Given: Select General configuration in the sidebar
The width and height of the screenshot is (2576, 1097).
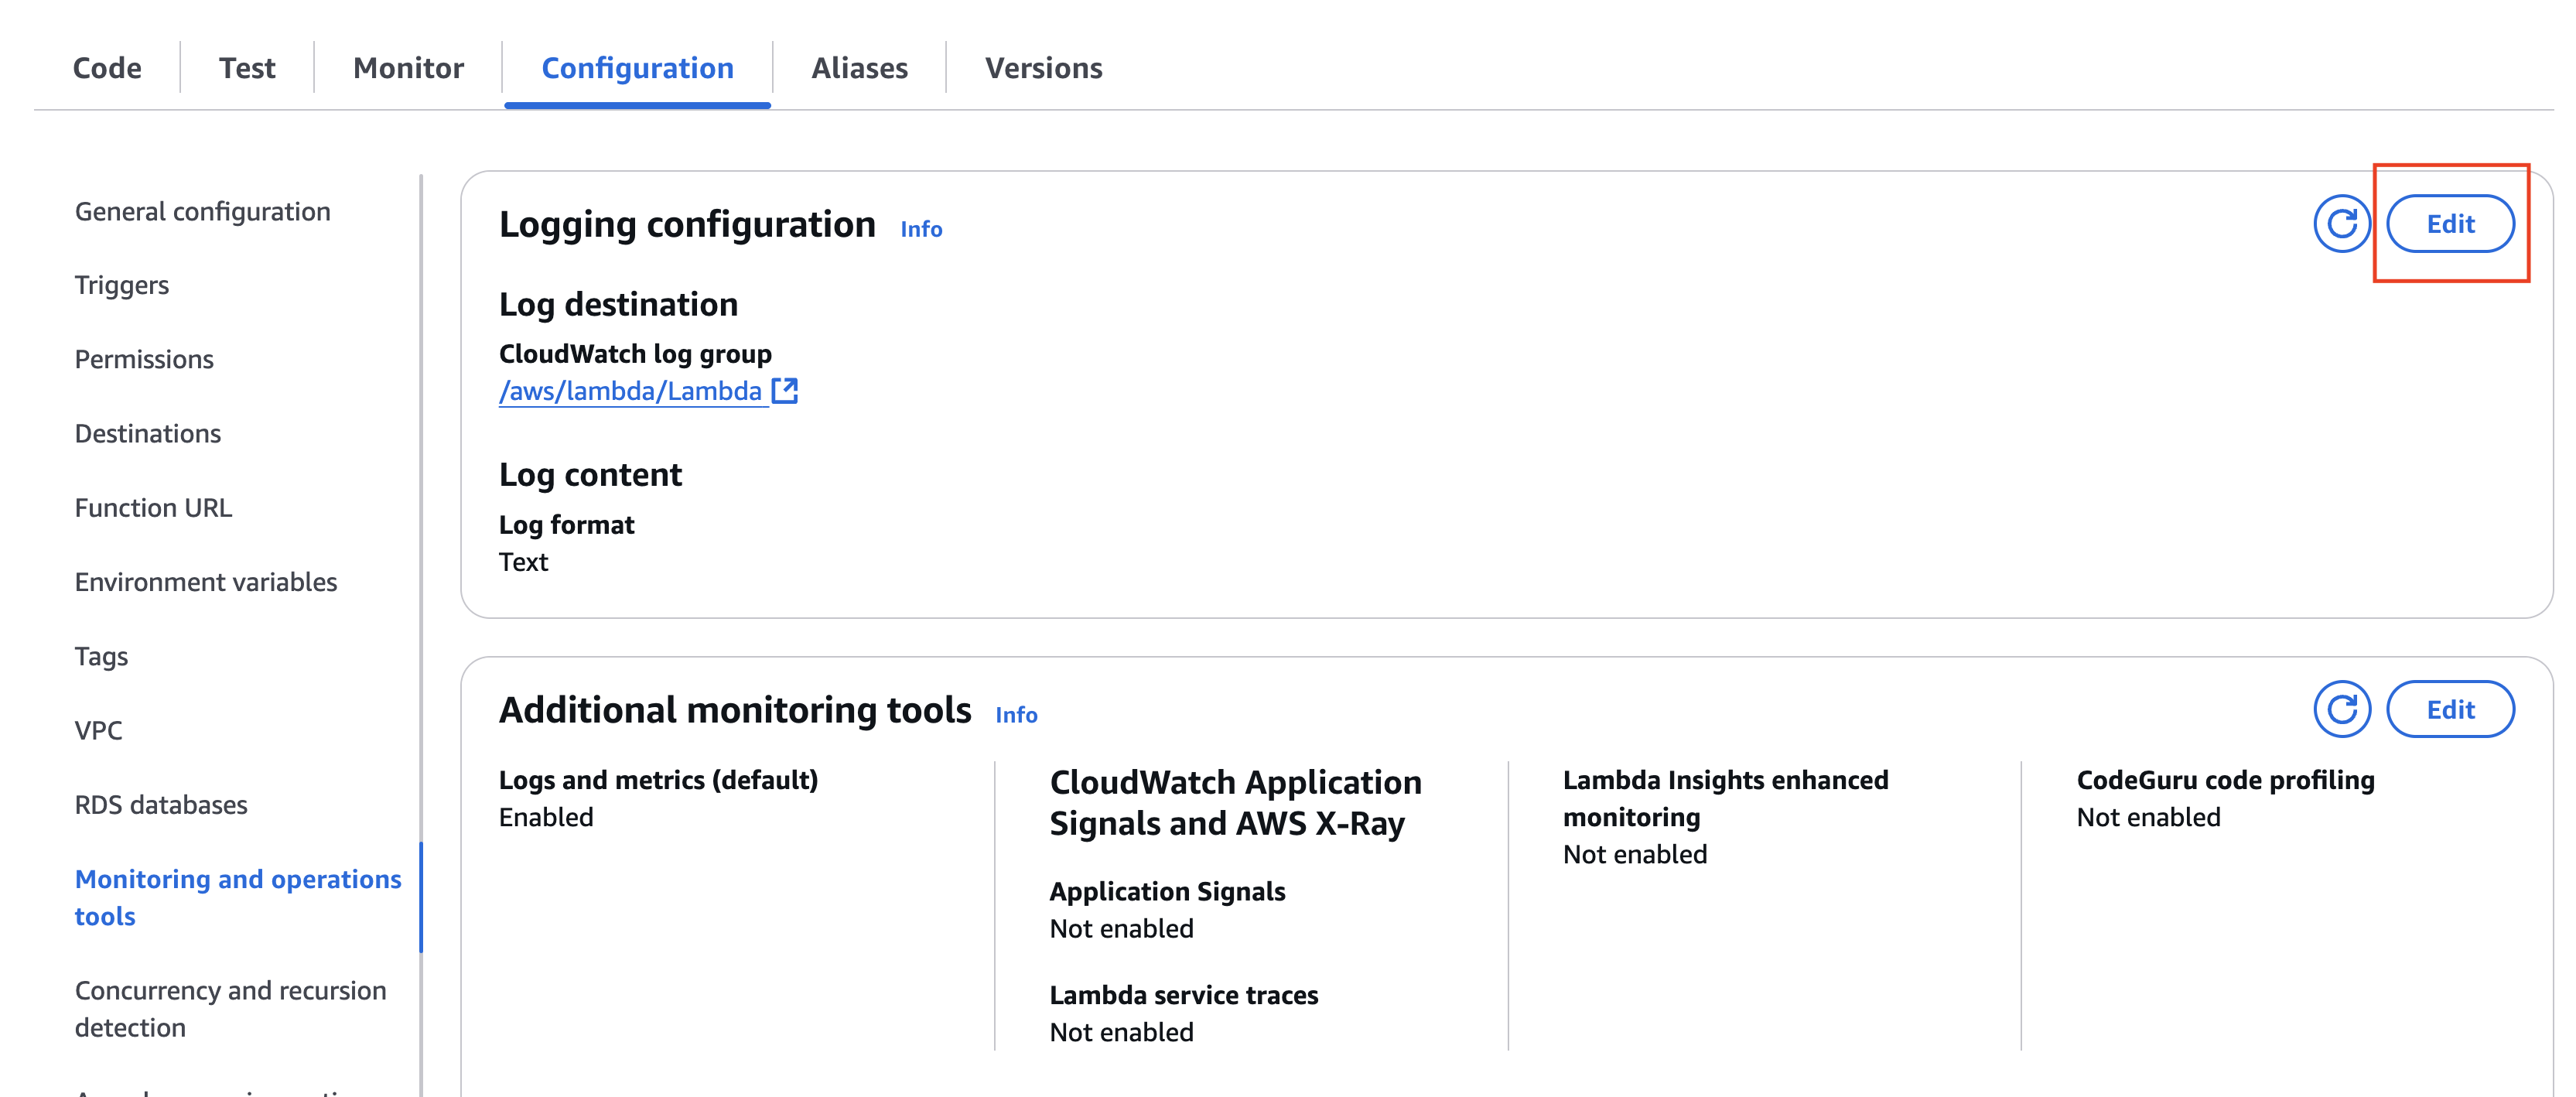Looking at the screenshot, I should coord(202,212).
